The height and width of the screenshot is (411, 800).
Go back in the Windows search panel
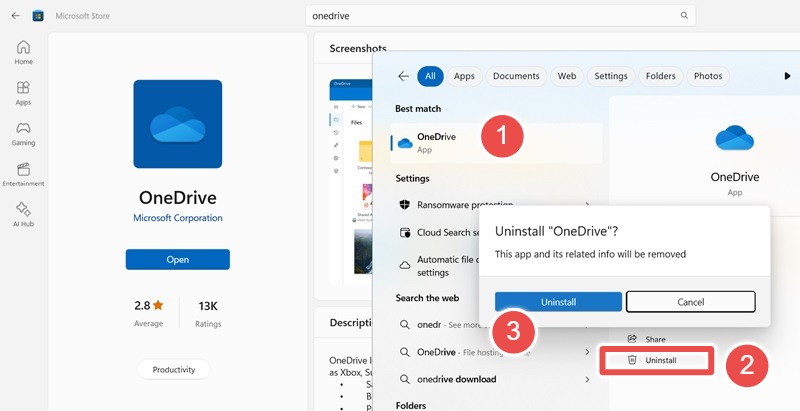click(403, 76)
